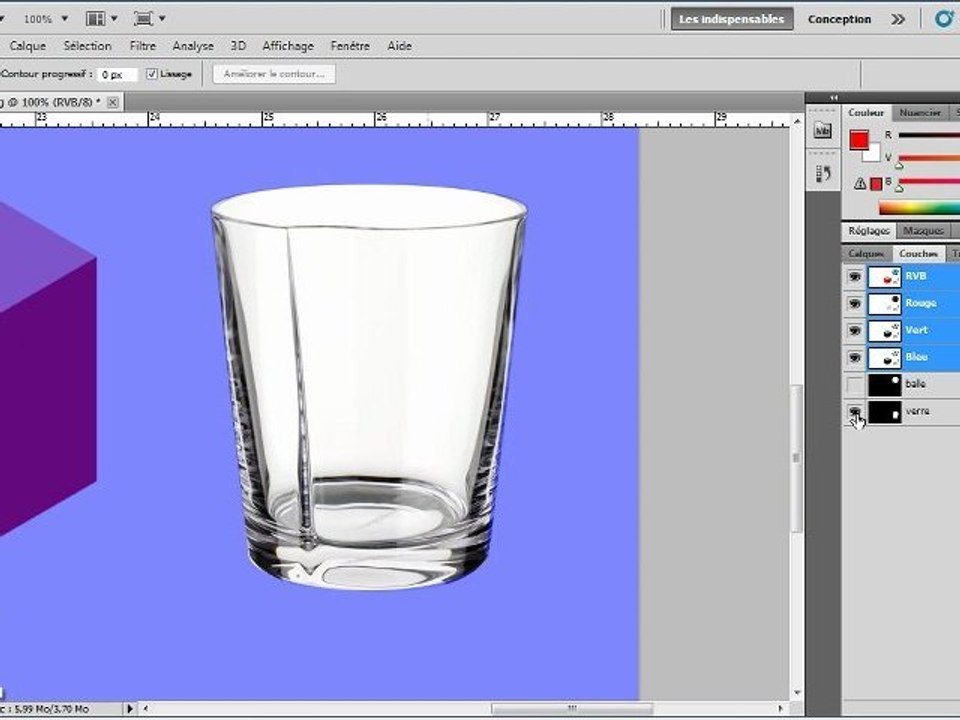Select the Couches tab
The height and width of the screenshot is (720, 960).
[x=918, y=253]
